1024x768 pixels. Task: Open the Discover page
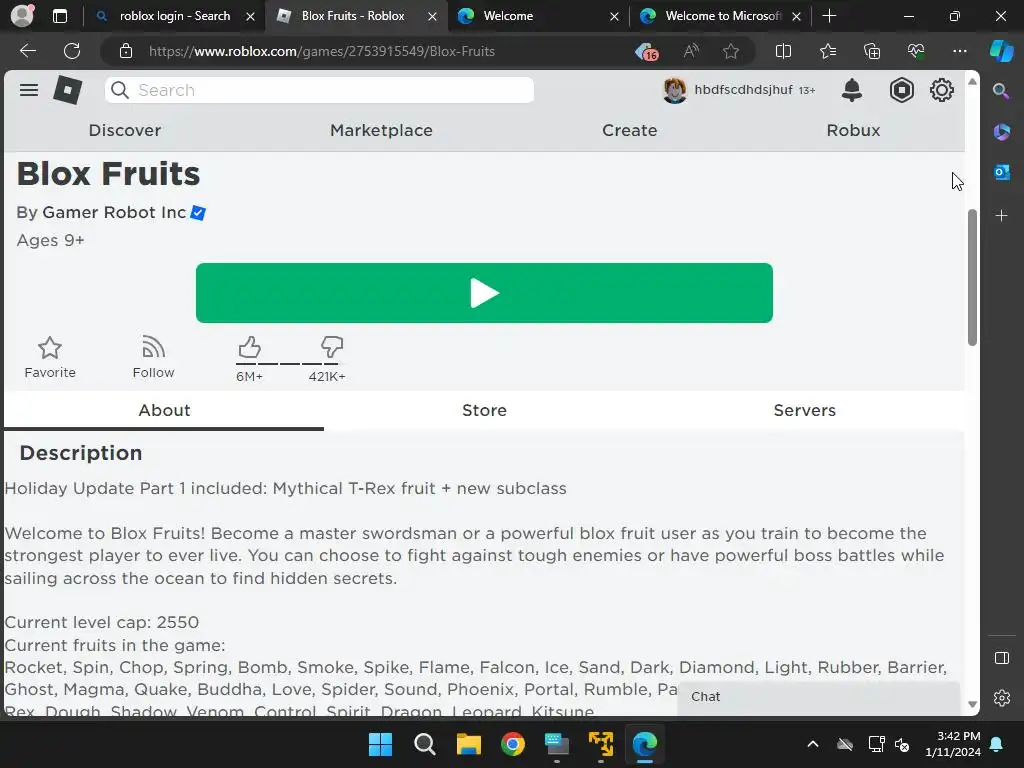pyautogui.click(x=125, y=130)
